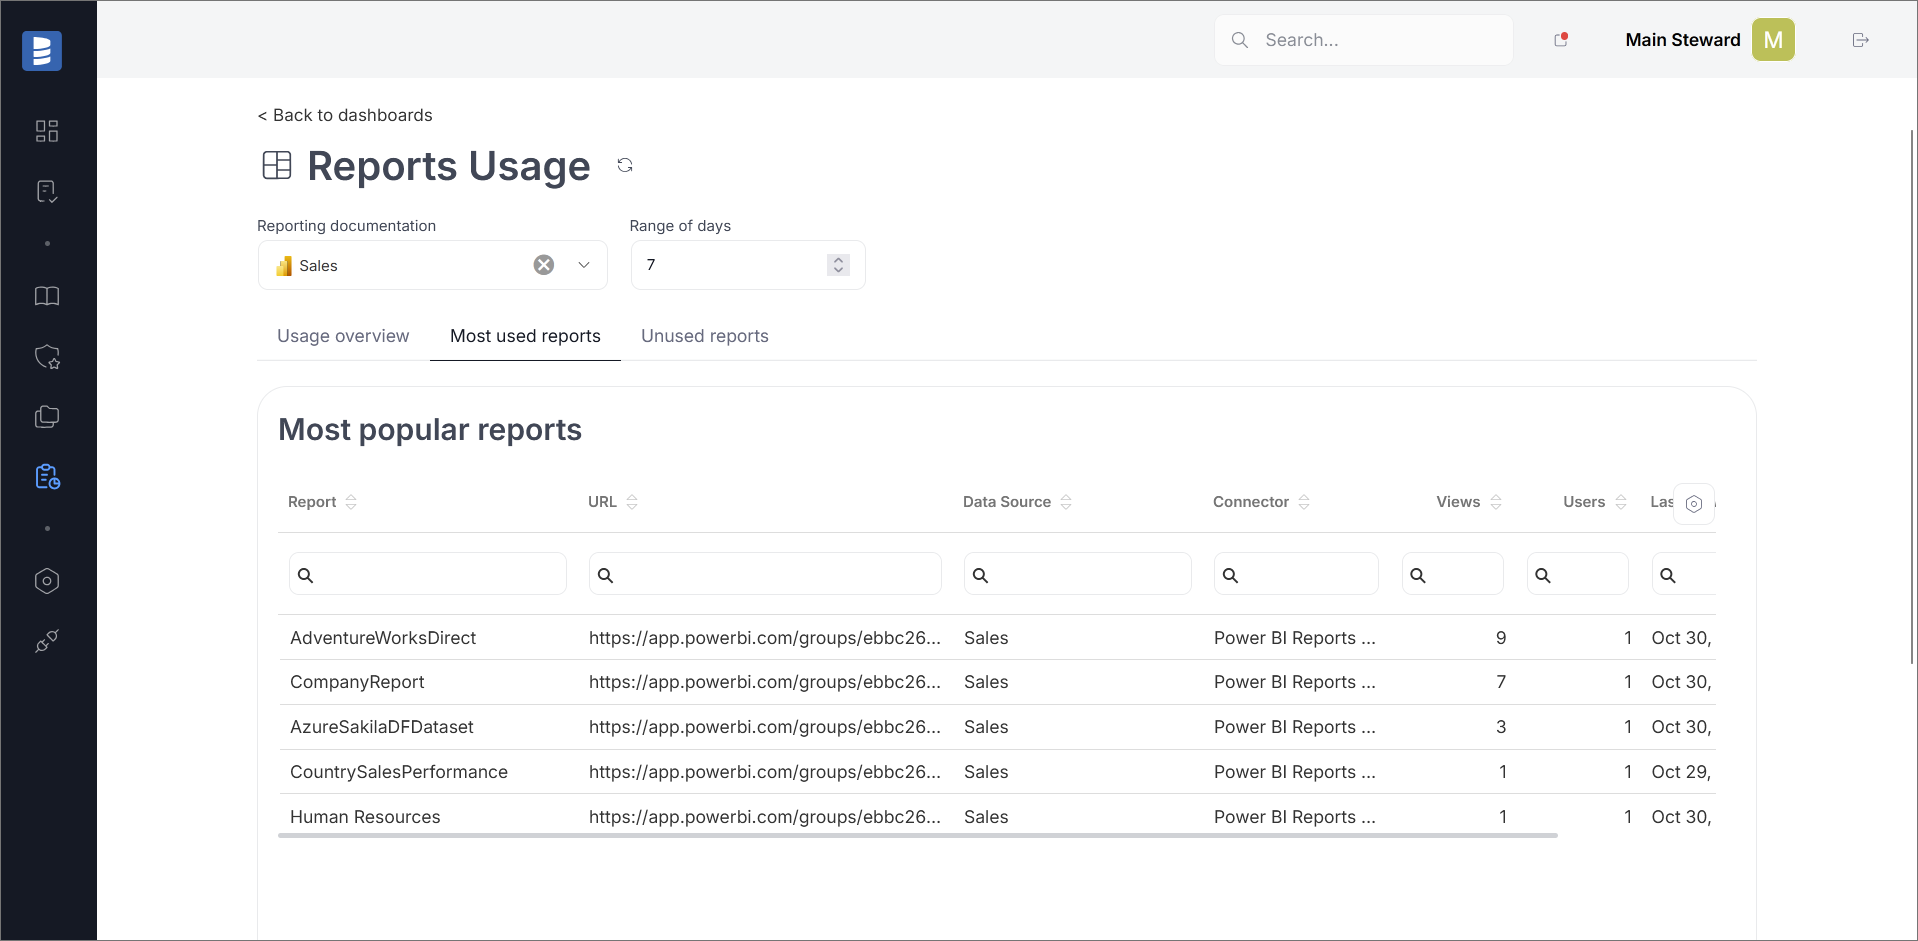1918x941 pixels.
Task: Increase Range of days with the stepper
Action: (837, 259)
